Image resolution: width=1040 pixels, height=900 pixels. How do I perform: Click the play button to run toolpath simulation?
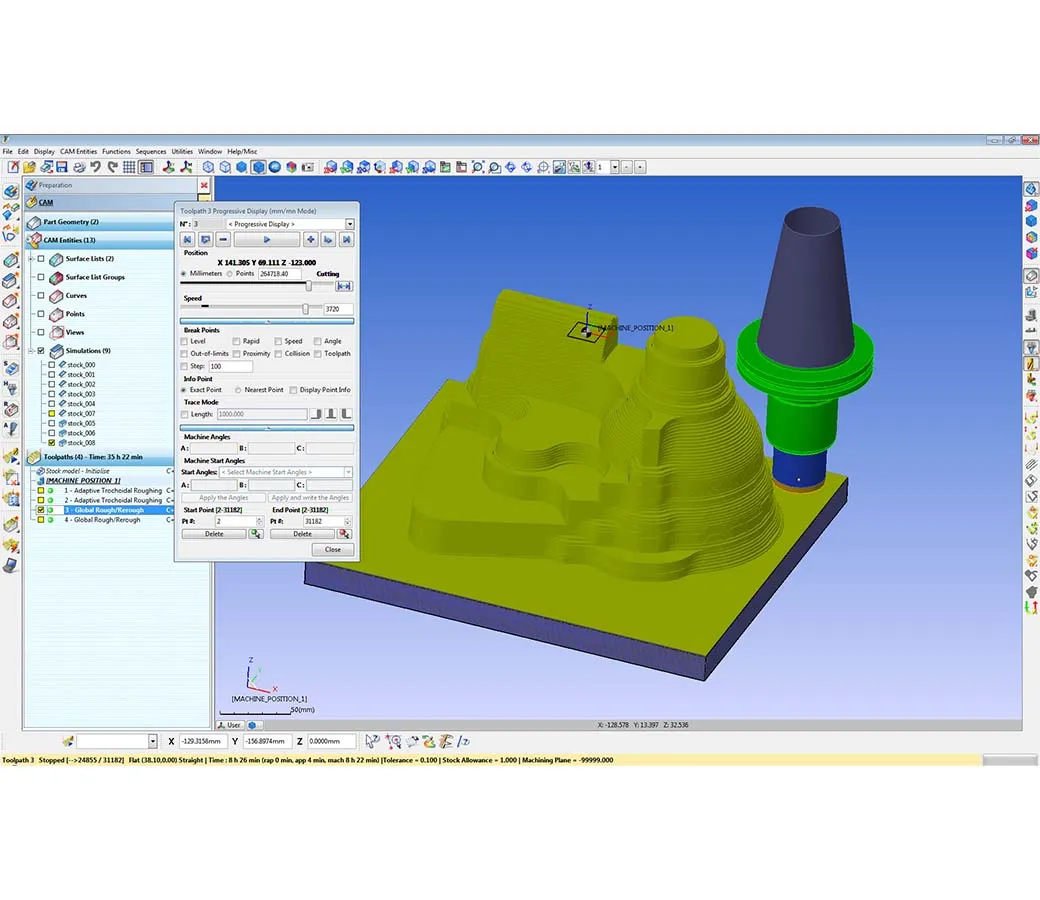(267, 240)
